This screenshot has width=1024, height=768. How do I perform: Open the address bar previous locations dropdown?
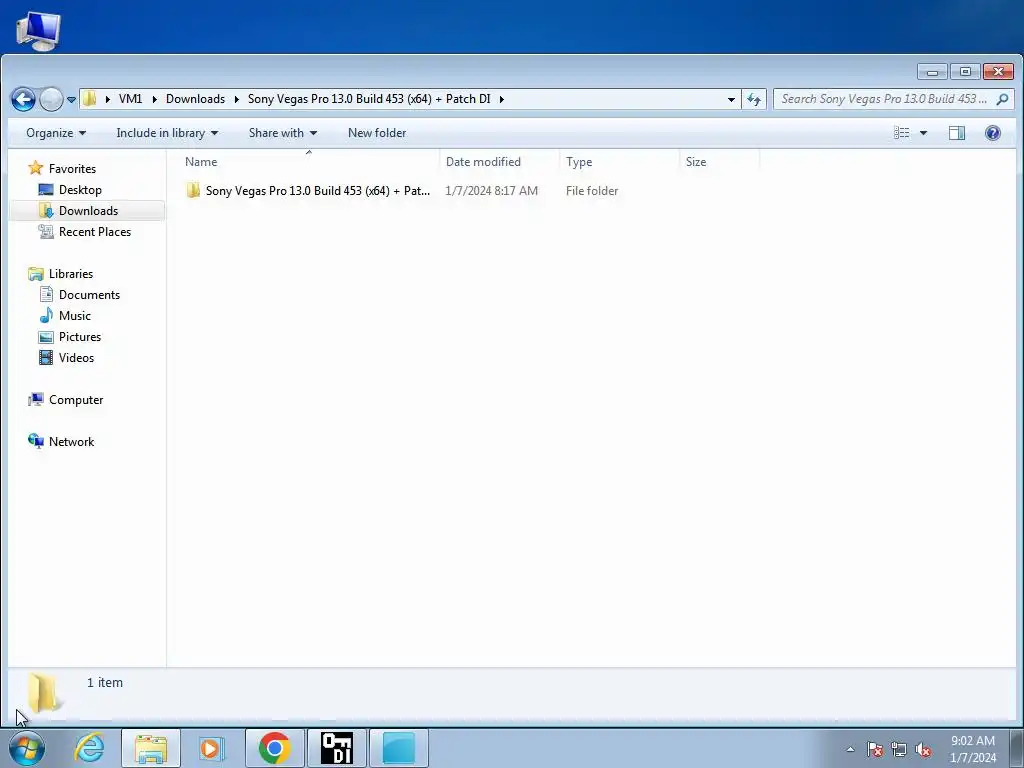pos(731,99)
